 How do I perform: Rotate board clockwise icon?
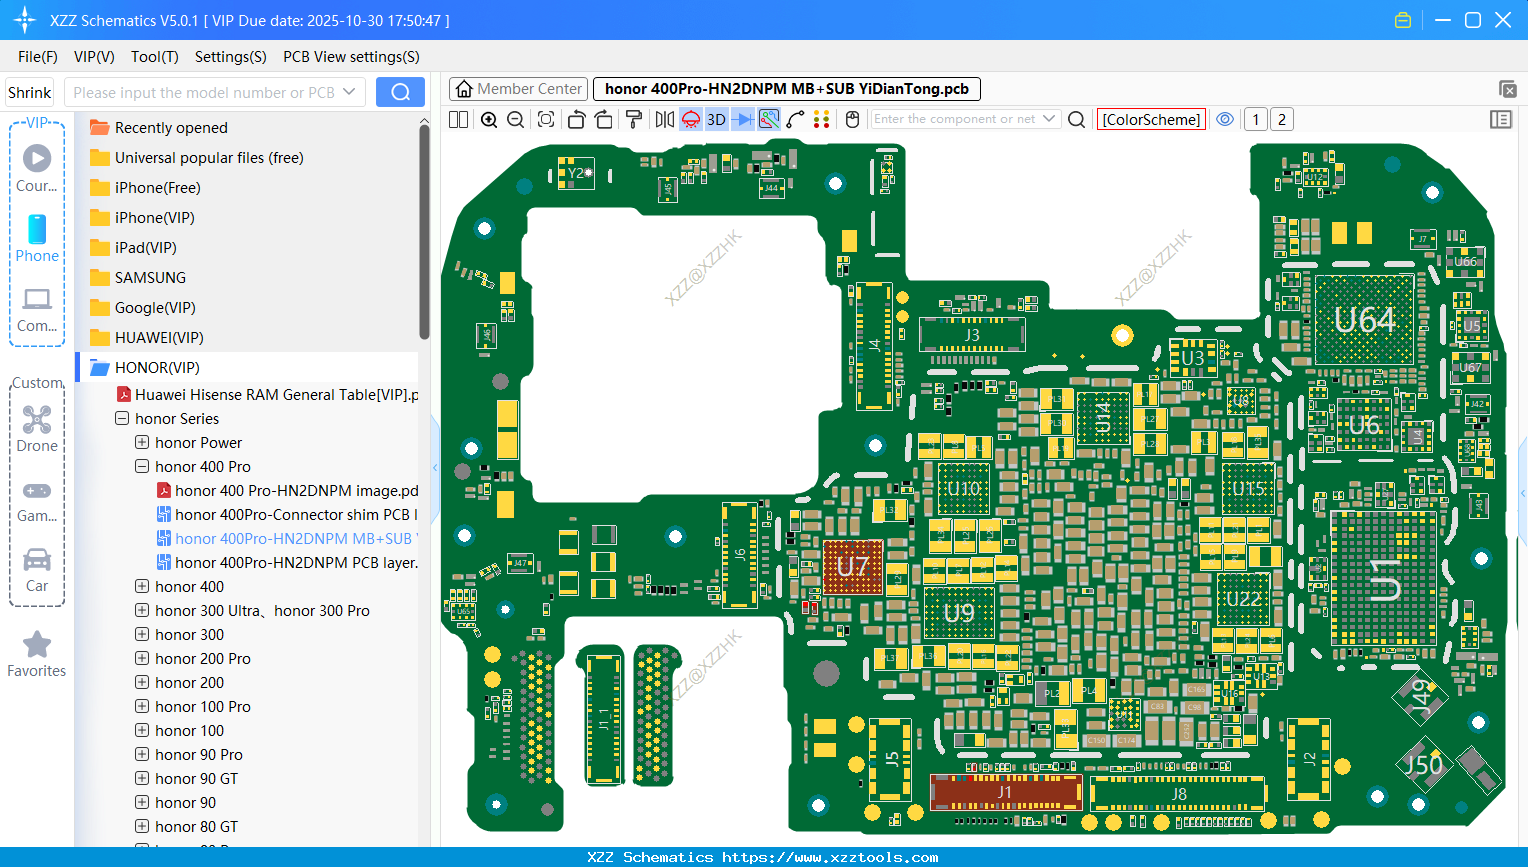[x=603, y=119]
